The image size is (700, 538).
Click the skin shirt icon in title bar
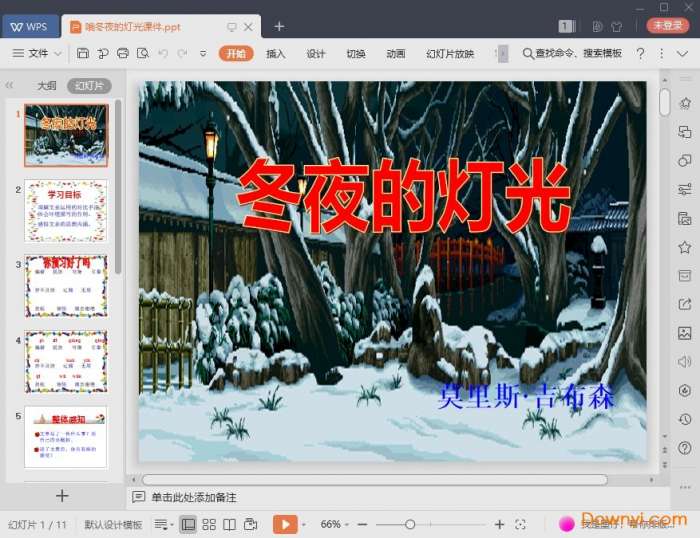(617, 26)
